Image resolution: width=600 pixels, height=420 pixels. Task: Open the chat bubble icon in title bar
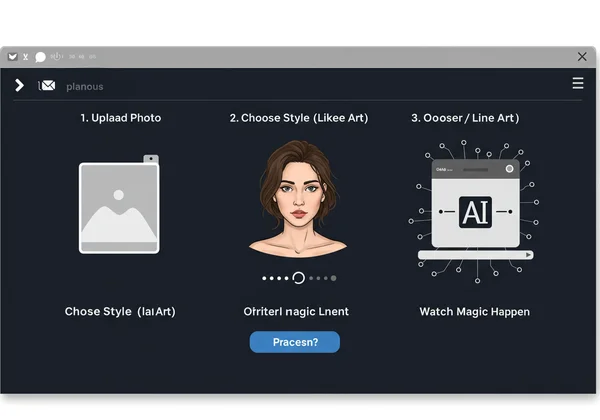(x=40, y=57)
